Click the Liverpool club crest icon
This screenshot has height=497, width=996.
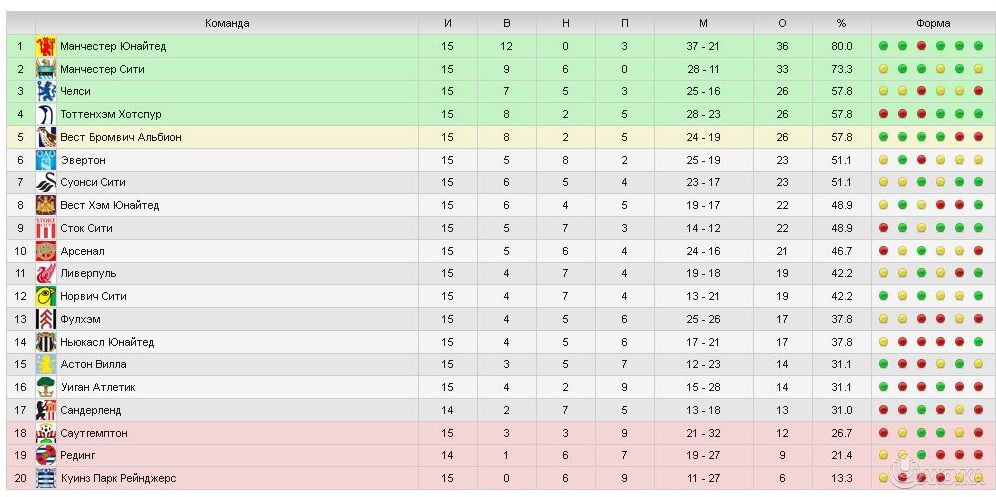pyautogui.click(x=45, y=273)
